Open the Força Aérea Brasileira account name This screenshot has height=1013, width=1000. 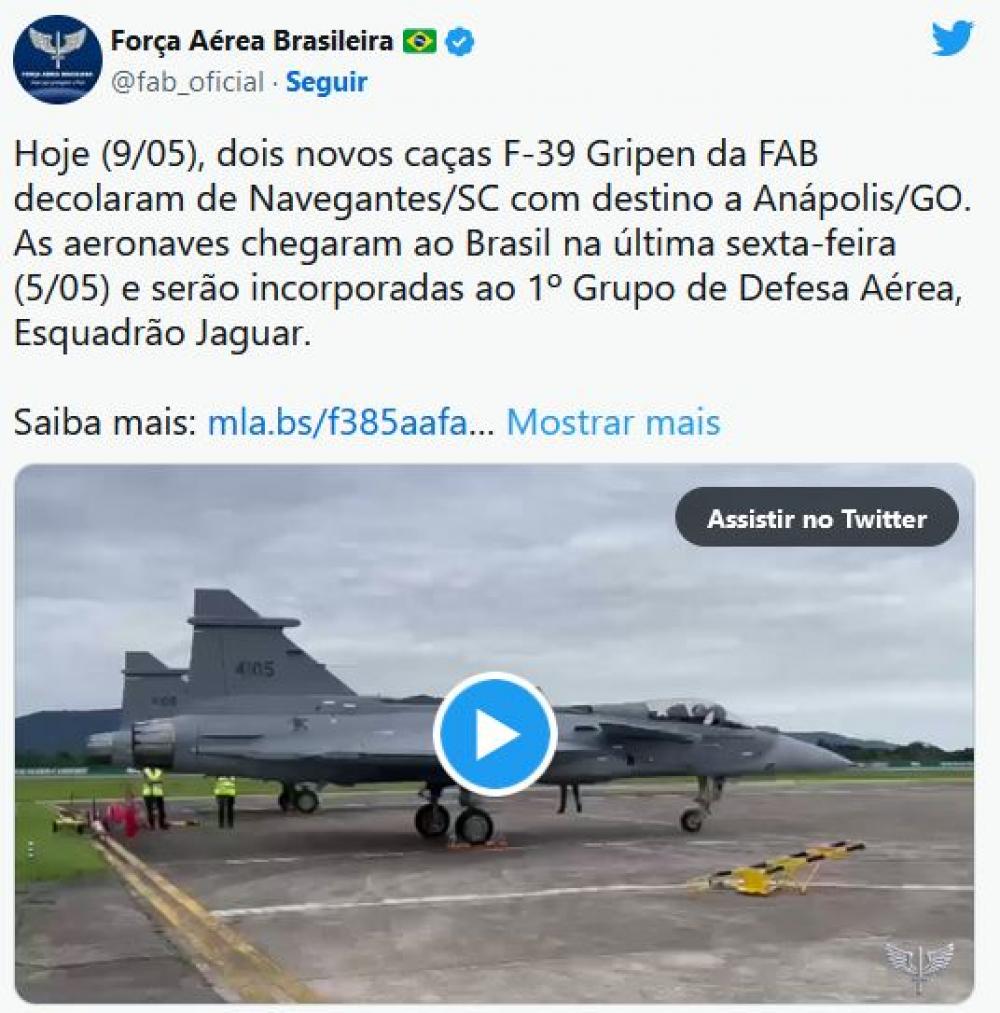click(252, 41)
